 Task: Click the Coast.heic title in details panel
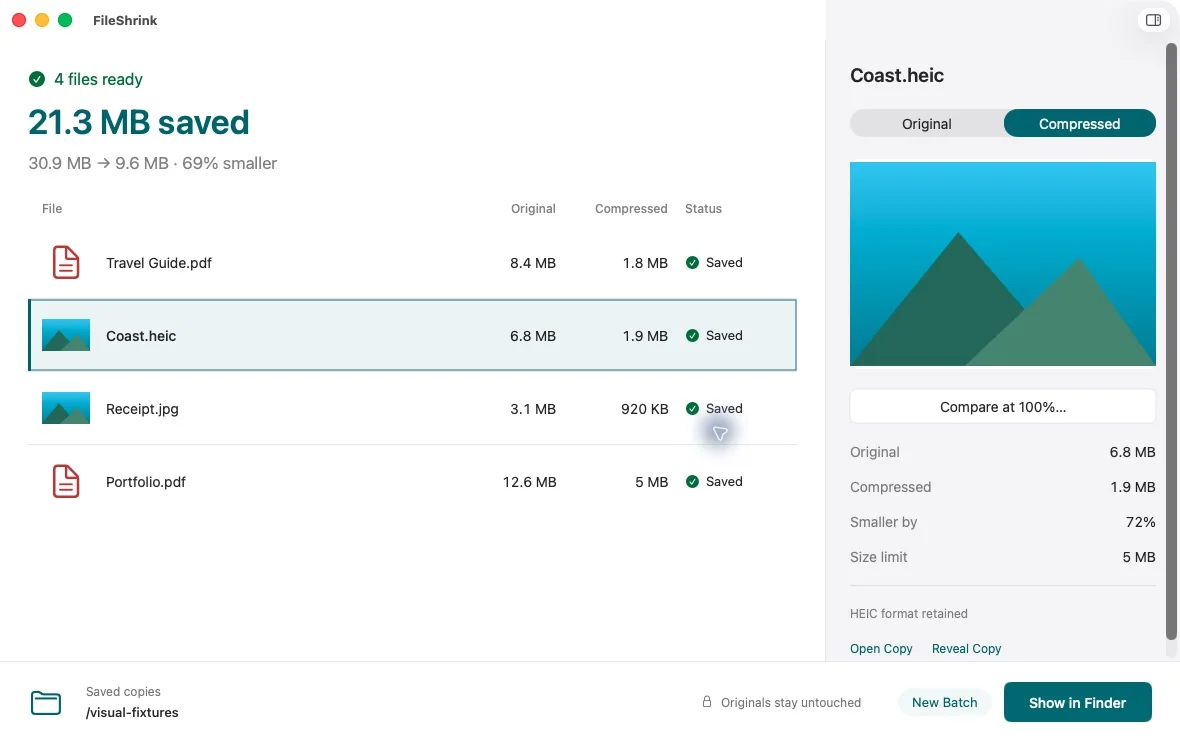(896, 75)
